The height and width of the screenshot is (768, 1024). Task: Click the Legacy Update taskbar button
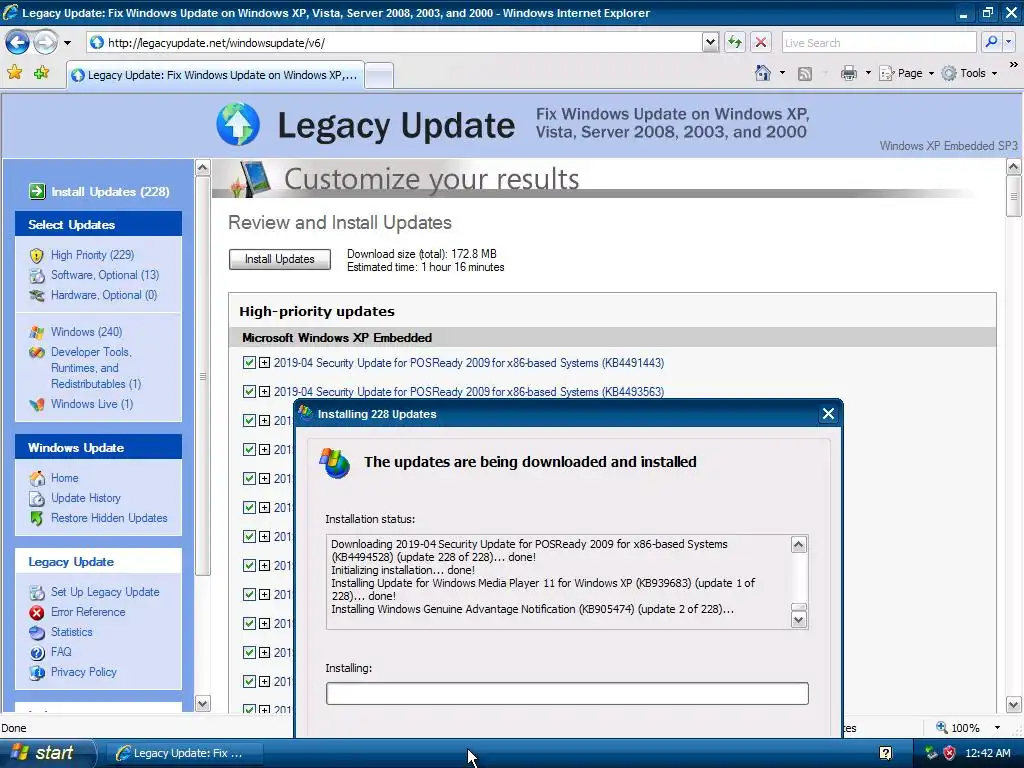[x=185, y=753]
